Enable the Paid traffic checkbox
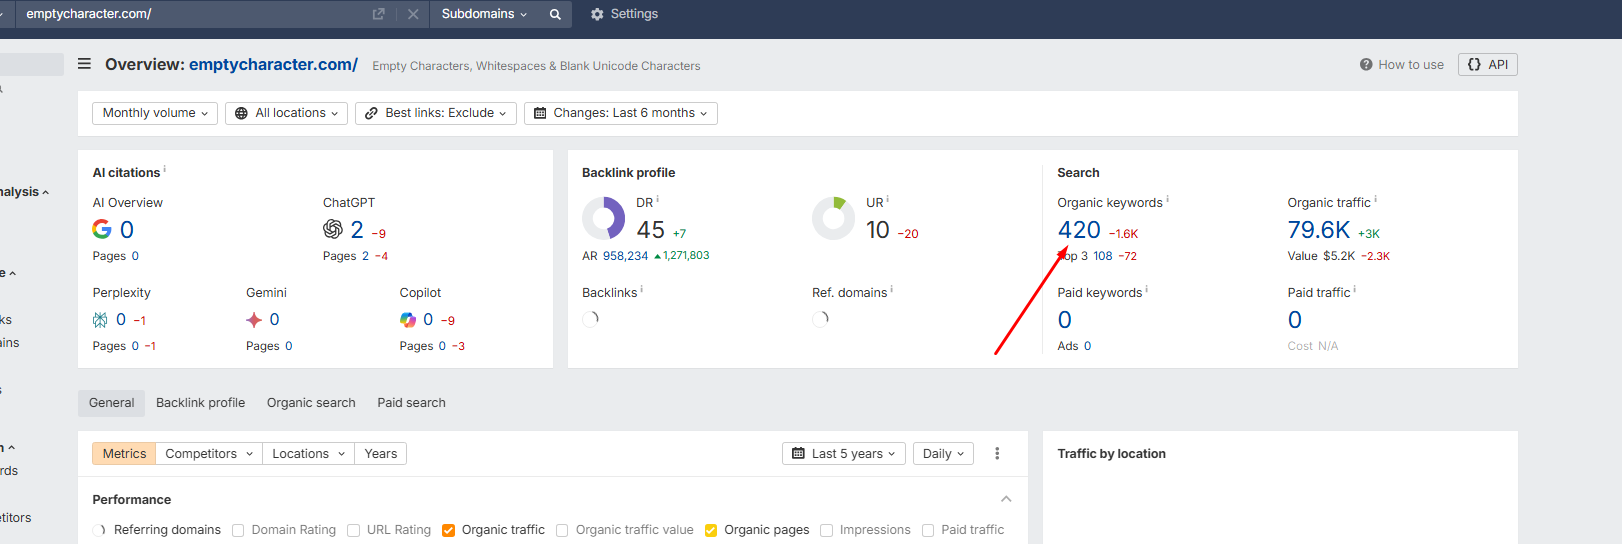Screen dimensions: 1622x544 click(928, 530)
